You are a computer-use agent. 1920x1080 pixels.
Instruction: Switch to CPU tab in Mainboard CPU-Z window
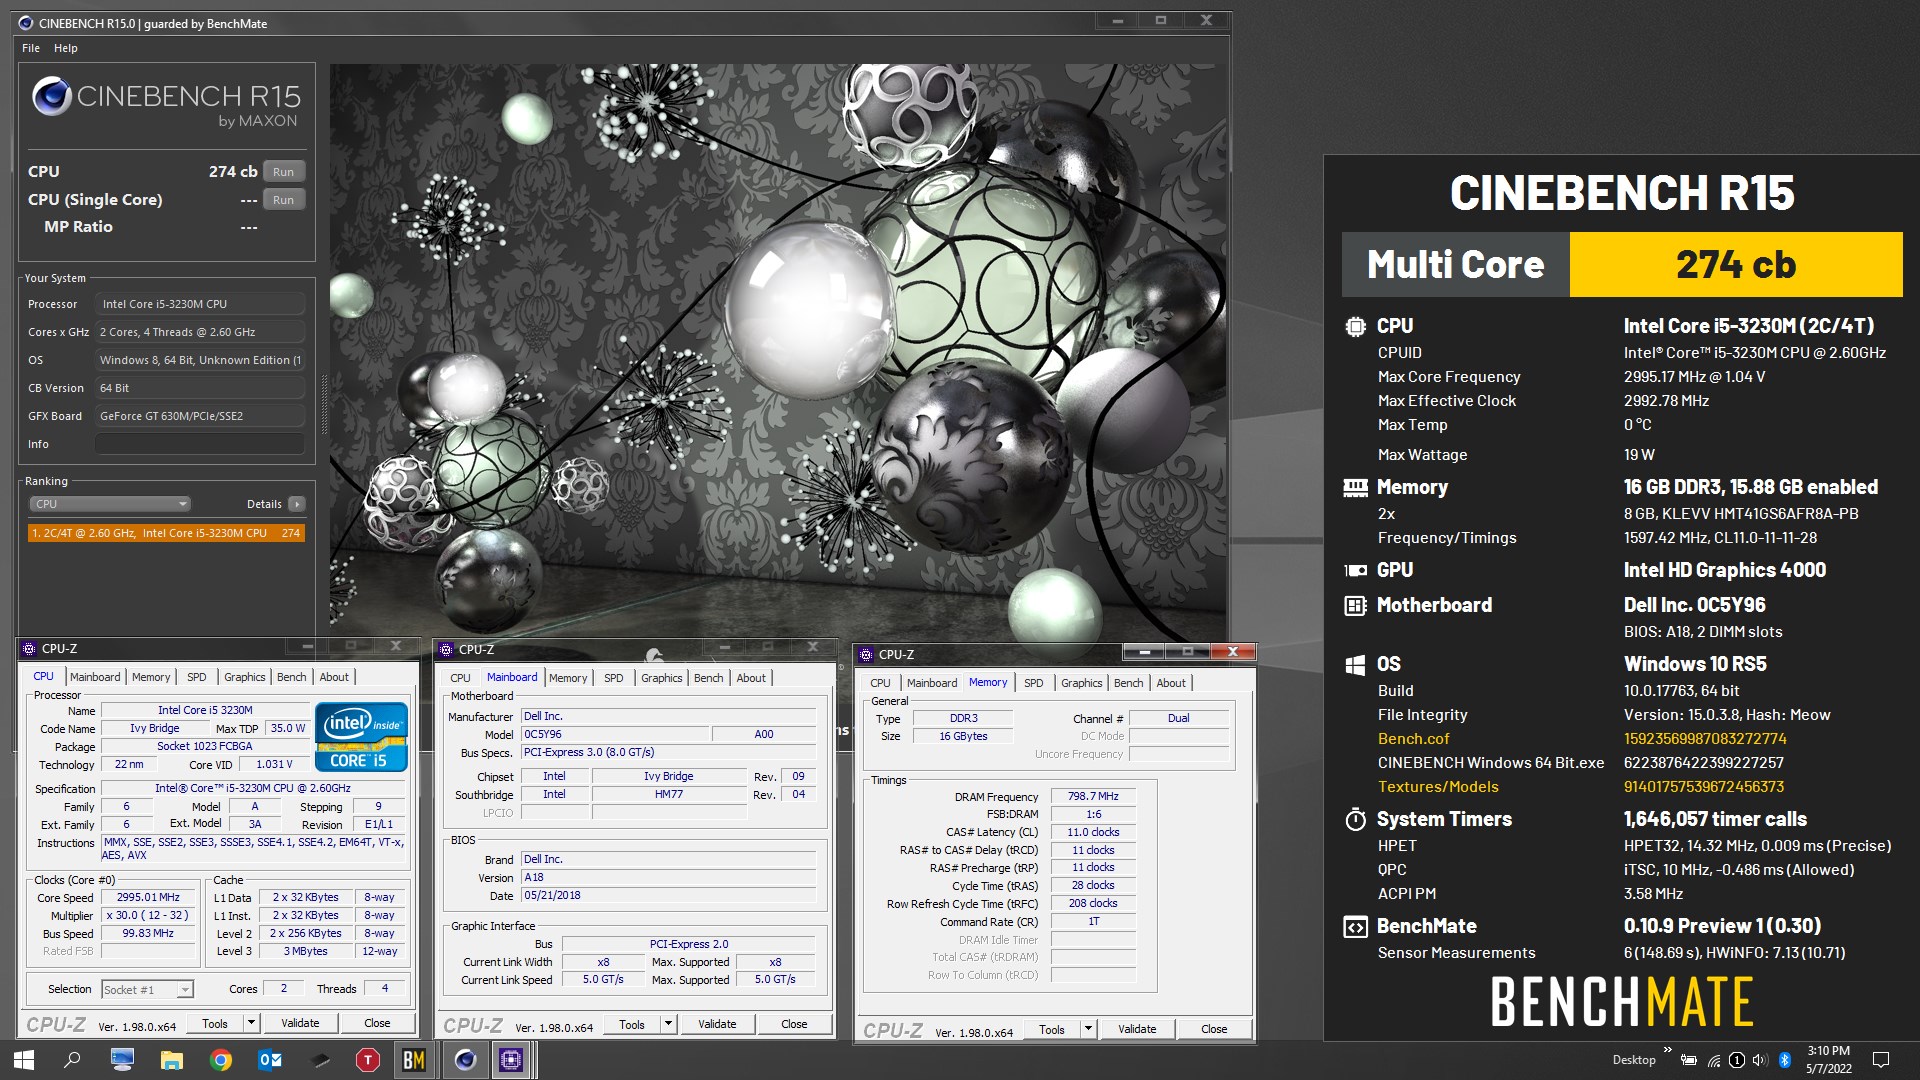click(460, 678)
